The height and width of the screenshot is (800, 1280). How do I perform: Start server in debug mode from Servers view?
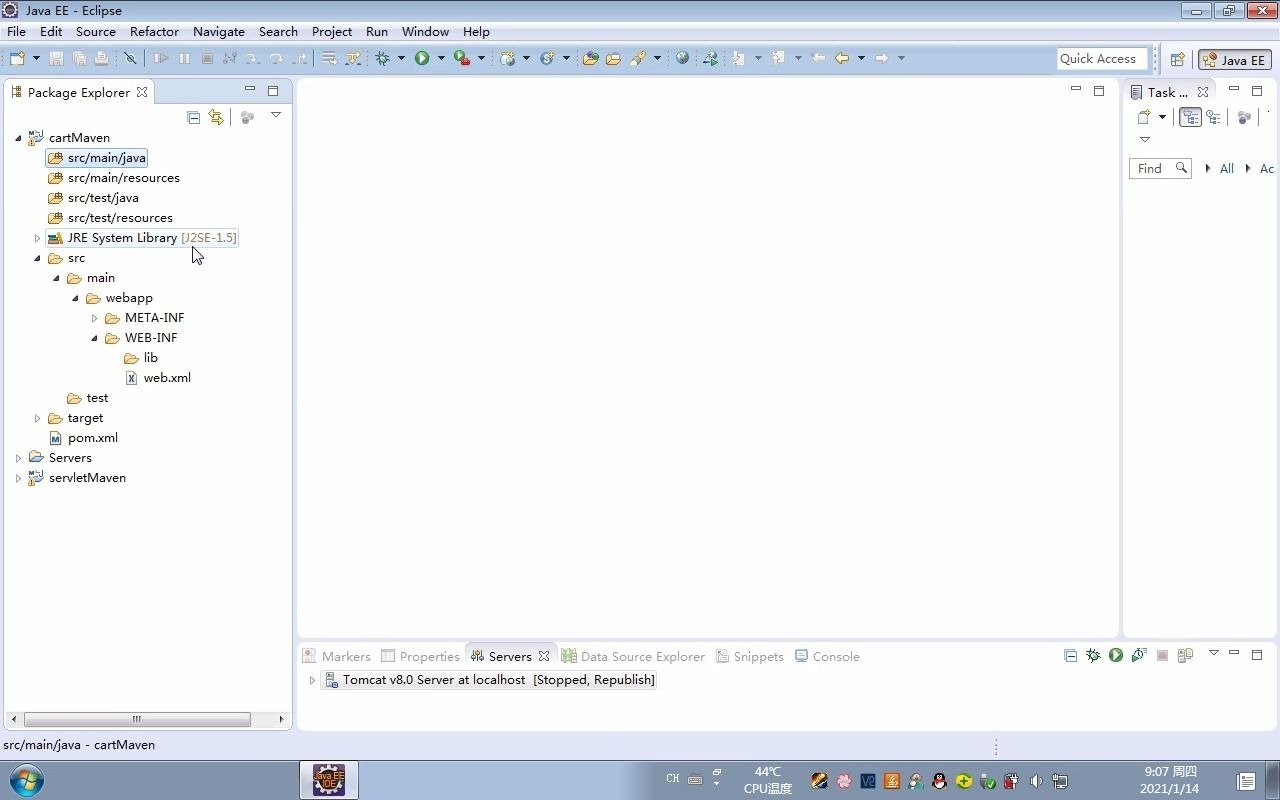click(1093, 656)
